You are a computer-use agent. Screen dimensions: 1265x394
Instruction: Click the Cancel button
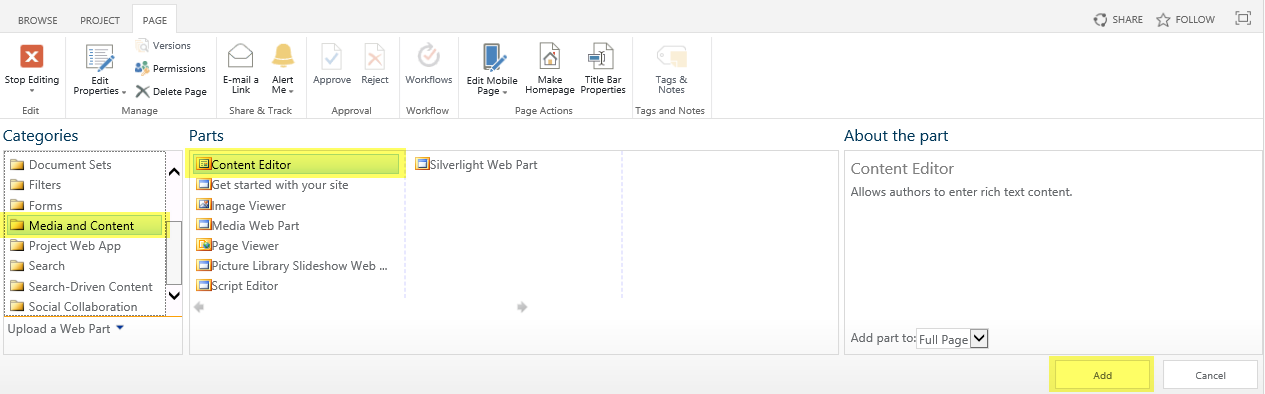point(1210,375)
